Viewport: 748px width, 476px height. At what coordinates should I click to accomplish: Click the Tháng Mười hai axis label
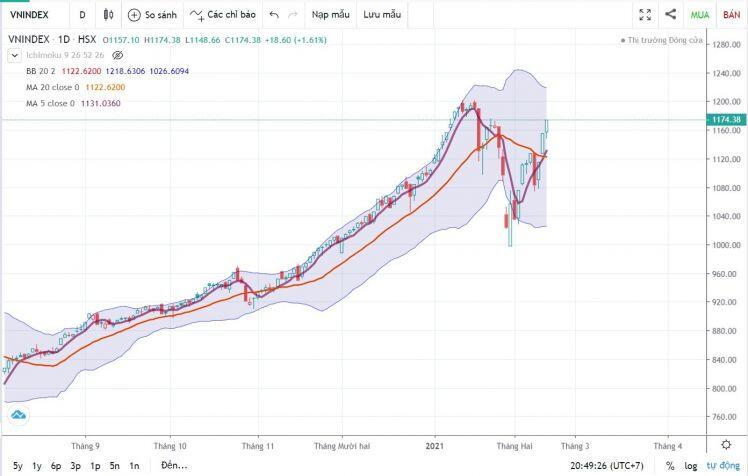coord(342,446)
